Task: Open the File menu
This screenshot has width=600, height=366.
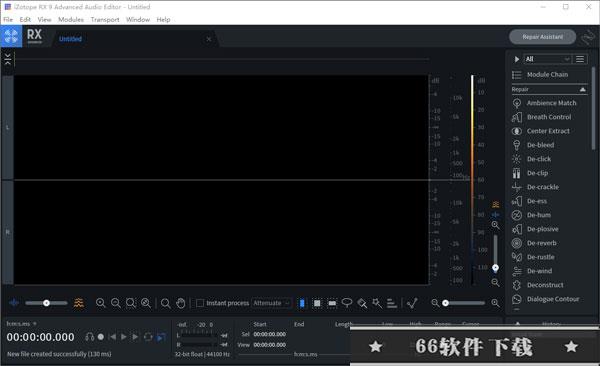Action: point(8,20)
